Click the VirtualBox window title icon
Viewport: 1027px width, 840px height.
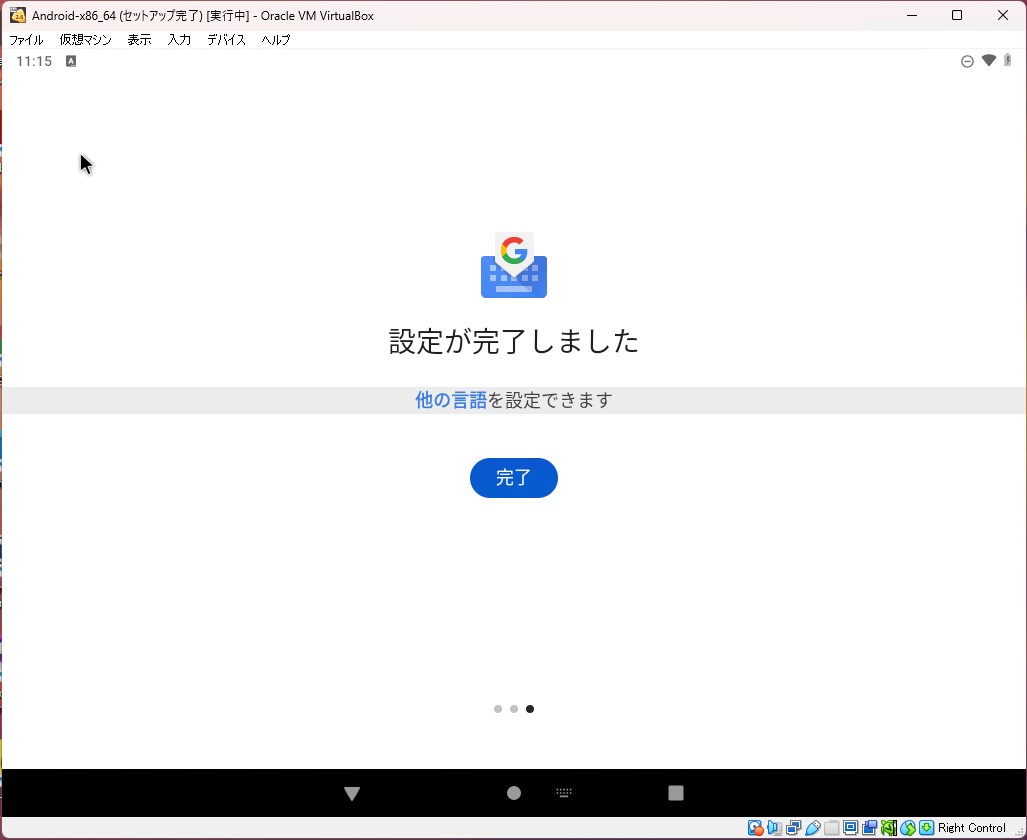click(x=18, y=15)
